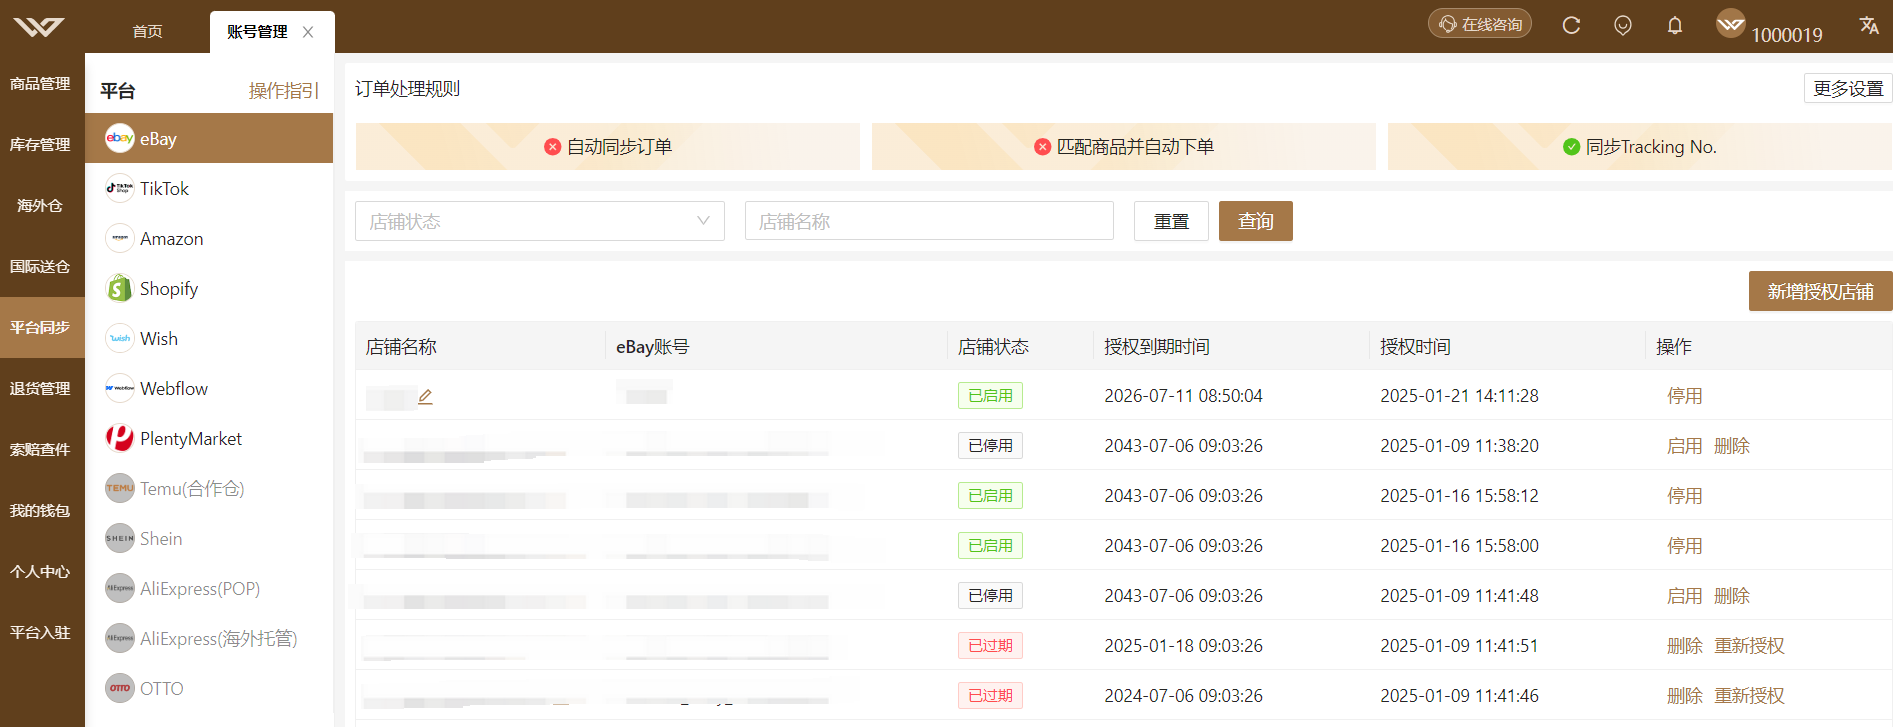The width and height of the screenshot is (1893, 727).
Task: Click the refresh icon in top bar
Action: [1571, 25]
